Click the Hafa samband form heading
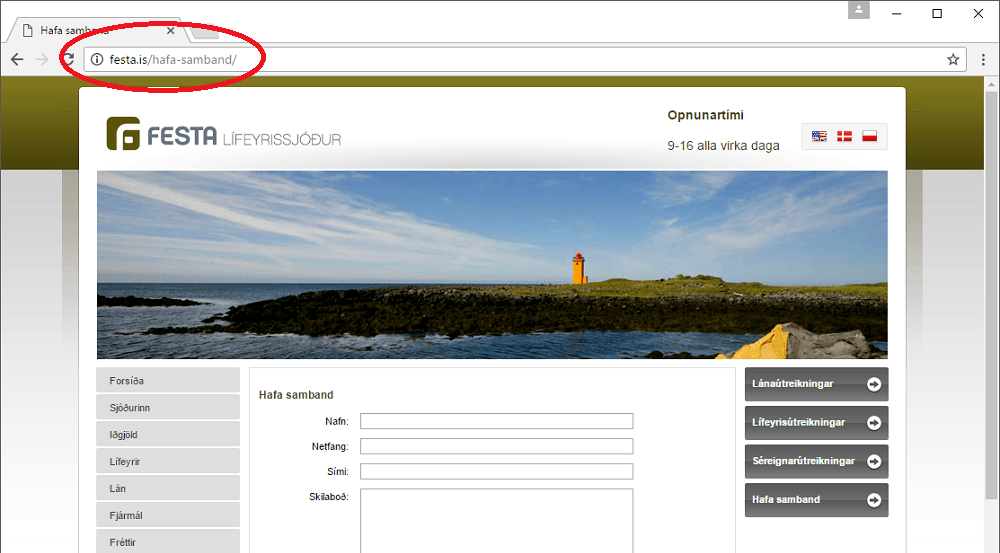 (x=296, y=395)
